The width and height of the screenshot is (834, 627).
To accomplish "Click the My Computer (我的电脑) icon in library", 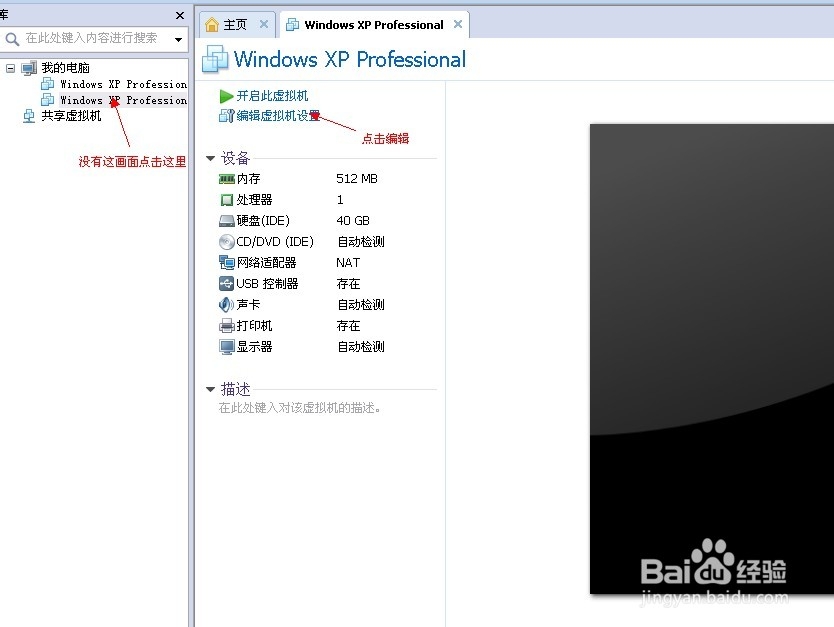I will (x=29, y=68).
